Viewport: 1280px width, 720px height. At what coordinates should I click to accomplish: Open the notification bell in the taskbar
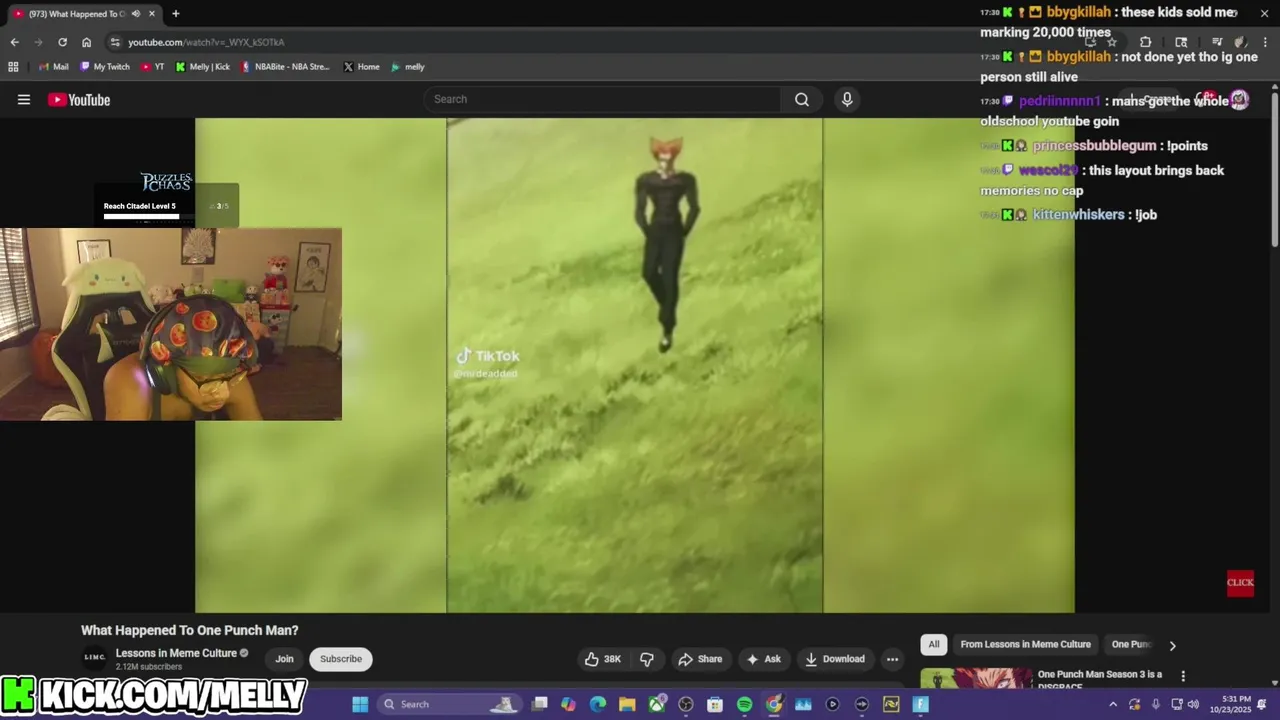(x=1262, y=704)
